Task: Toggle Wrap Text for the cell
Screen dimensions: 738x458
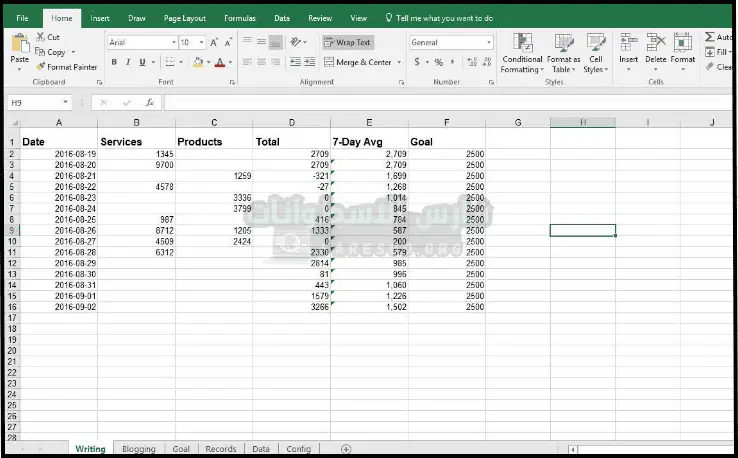Action: coord(347,43)
